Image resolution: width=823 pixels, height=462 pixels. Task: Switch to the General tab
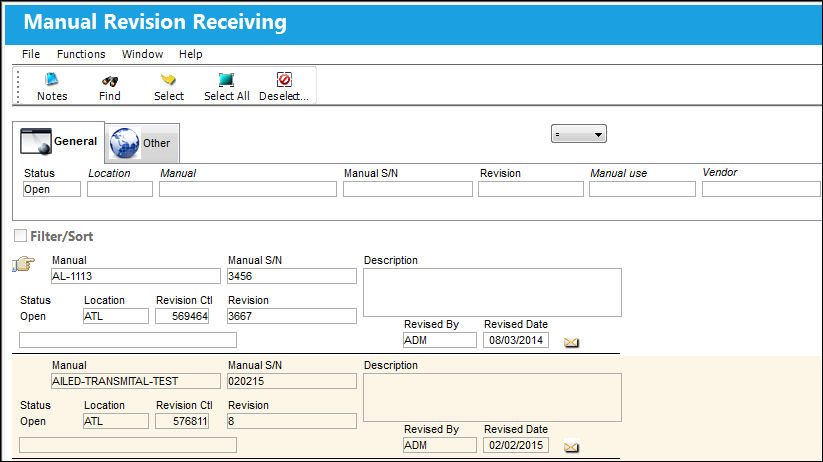tap(58, 142)
